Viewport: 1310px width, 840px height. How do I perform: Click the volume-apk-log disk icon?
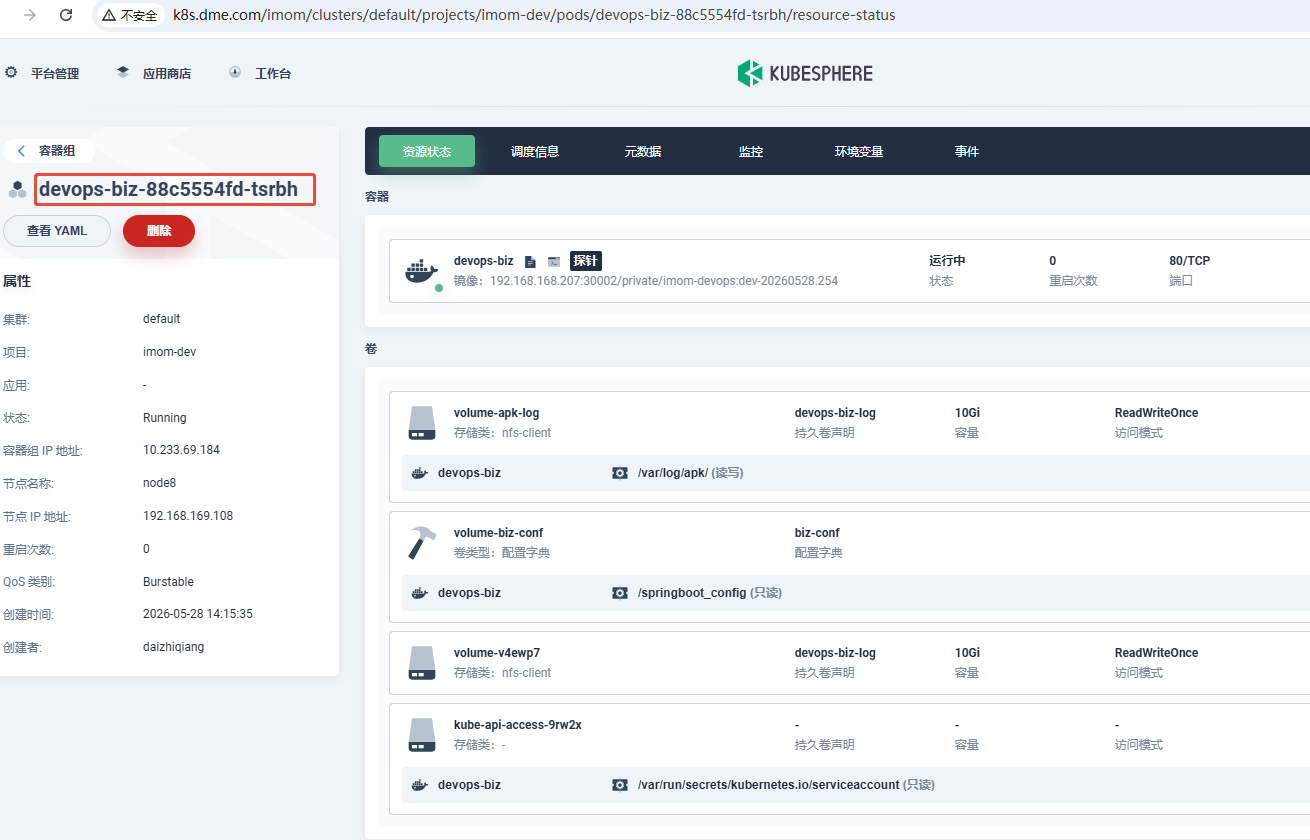[x=422, y=422]
